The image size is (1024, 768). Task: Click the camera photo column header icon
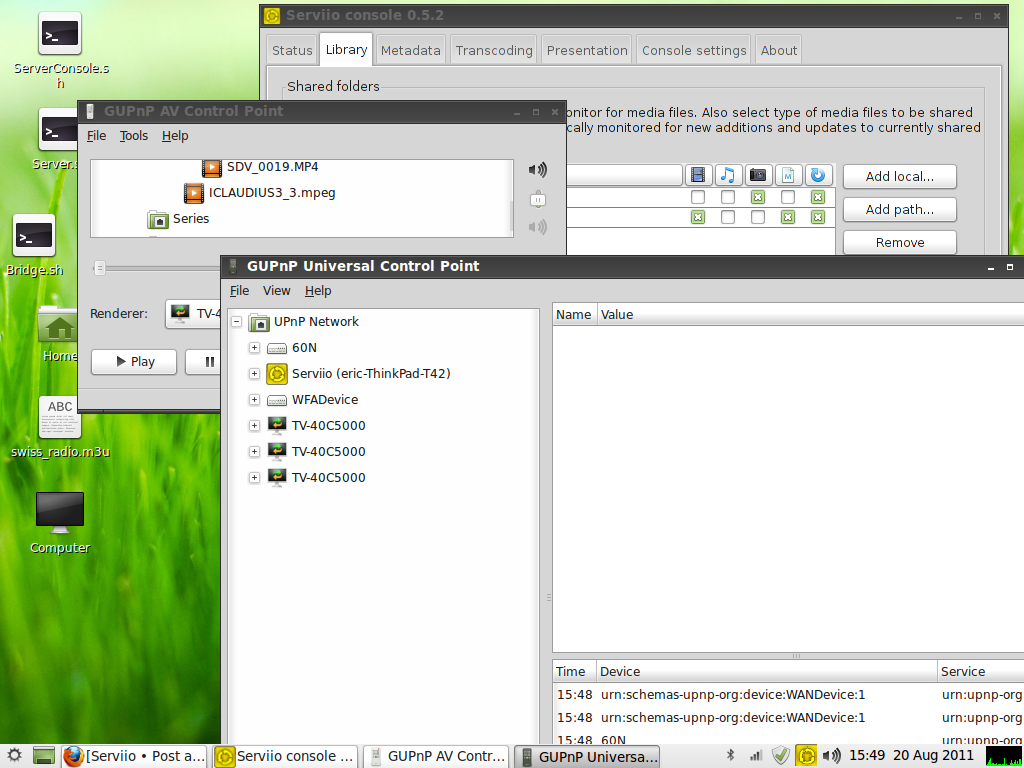(x=758, y=176)
